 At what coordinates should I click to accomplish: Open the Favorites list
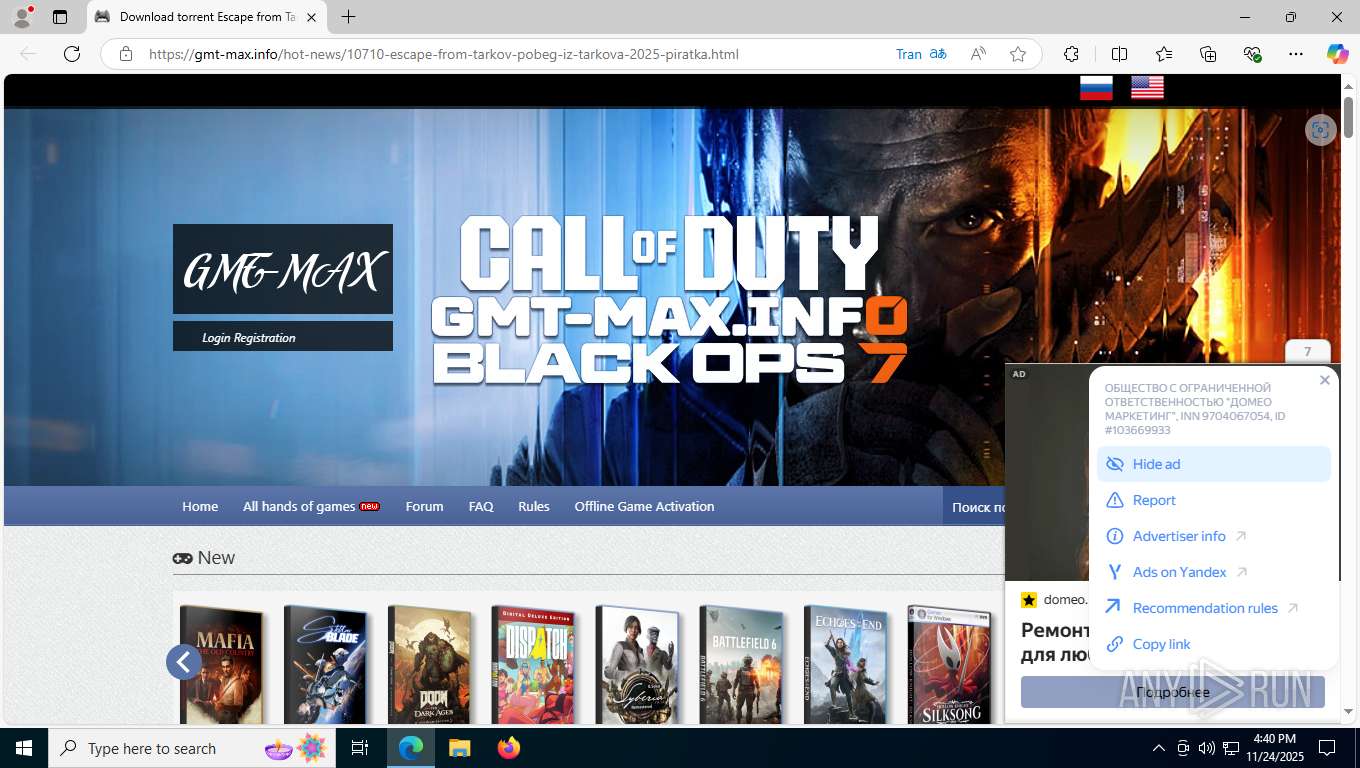pyautogui.click(x=1164, y=54)
